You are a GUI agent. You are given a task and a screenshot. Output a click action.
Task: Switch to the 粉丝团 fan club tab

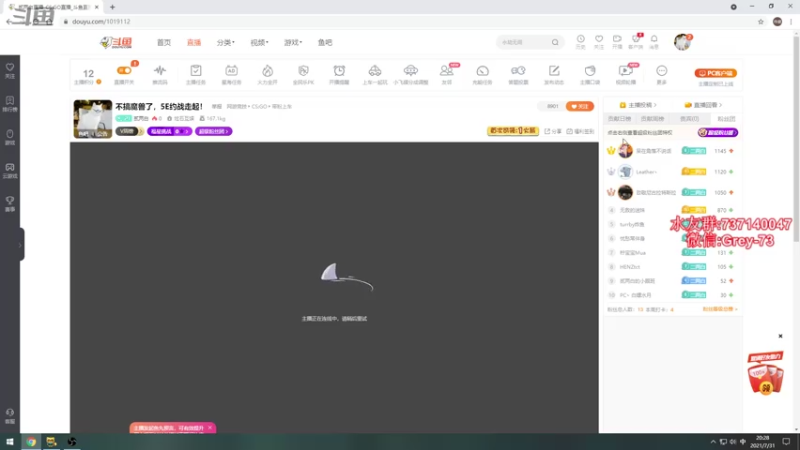(x=726, y=118)
